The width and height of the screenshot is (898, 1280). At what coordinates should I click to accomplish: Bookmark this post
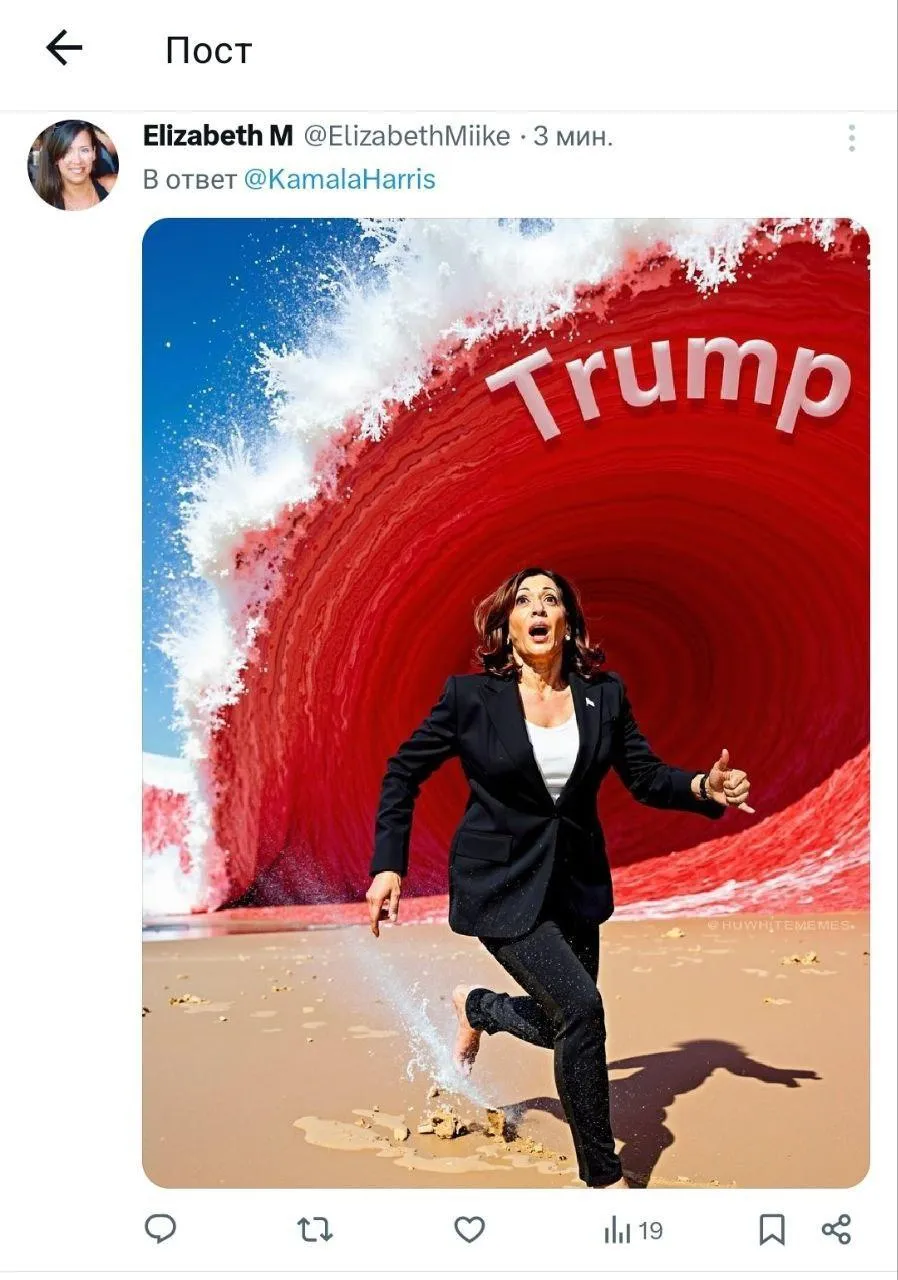[772, 1230]
